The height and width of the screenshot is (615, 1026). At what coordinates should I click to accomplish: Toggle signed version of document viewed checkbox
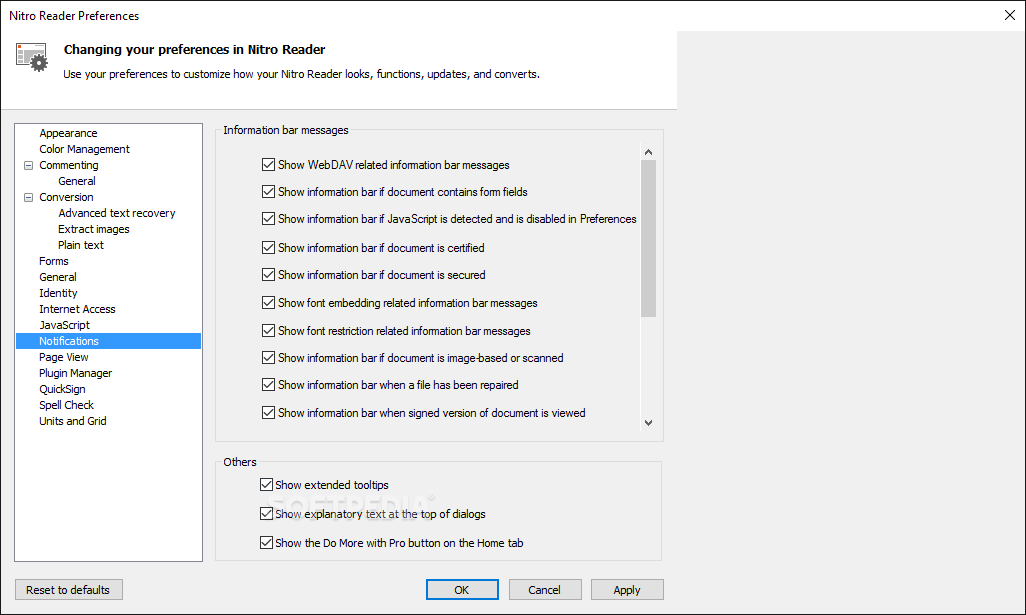click(x=268, y=413)
